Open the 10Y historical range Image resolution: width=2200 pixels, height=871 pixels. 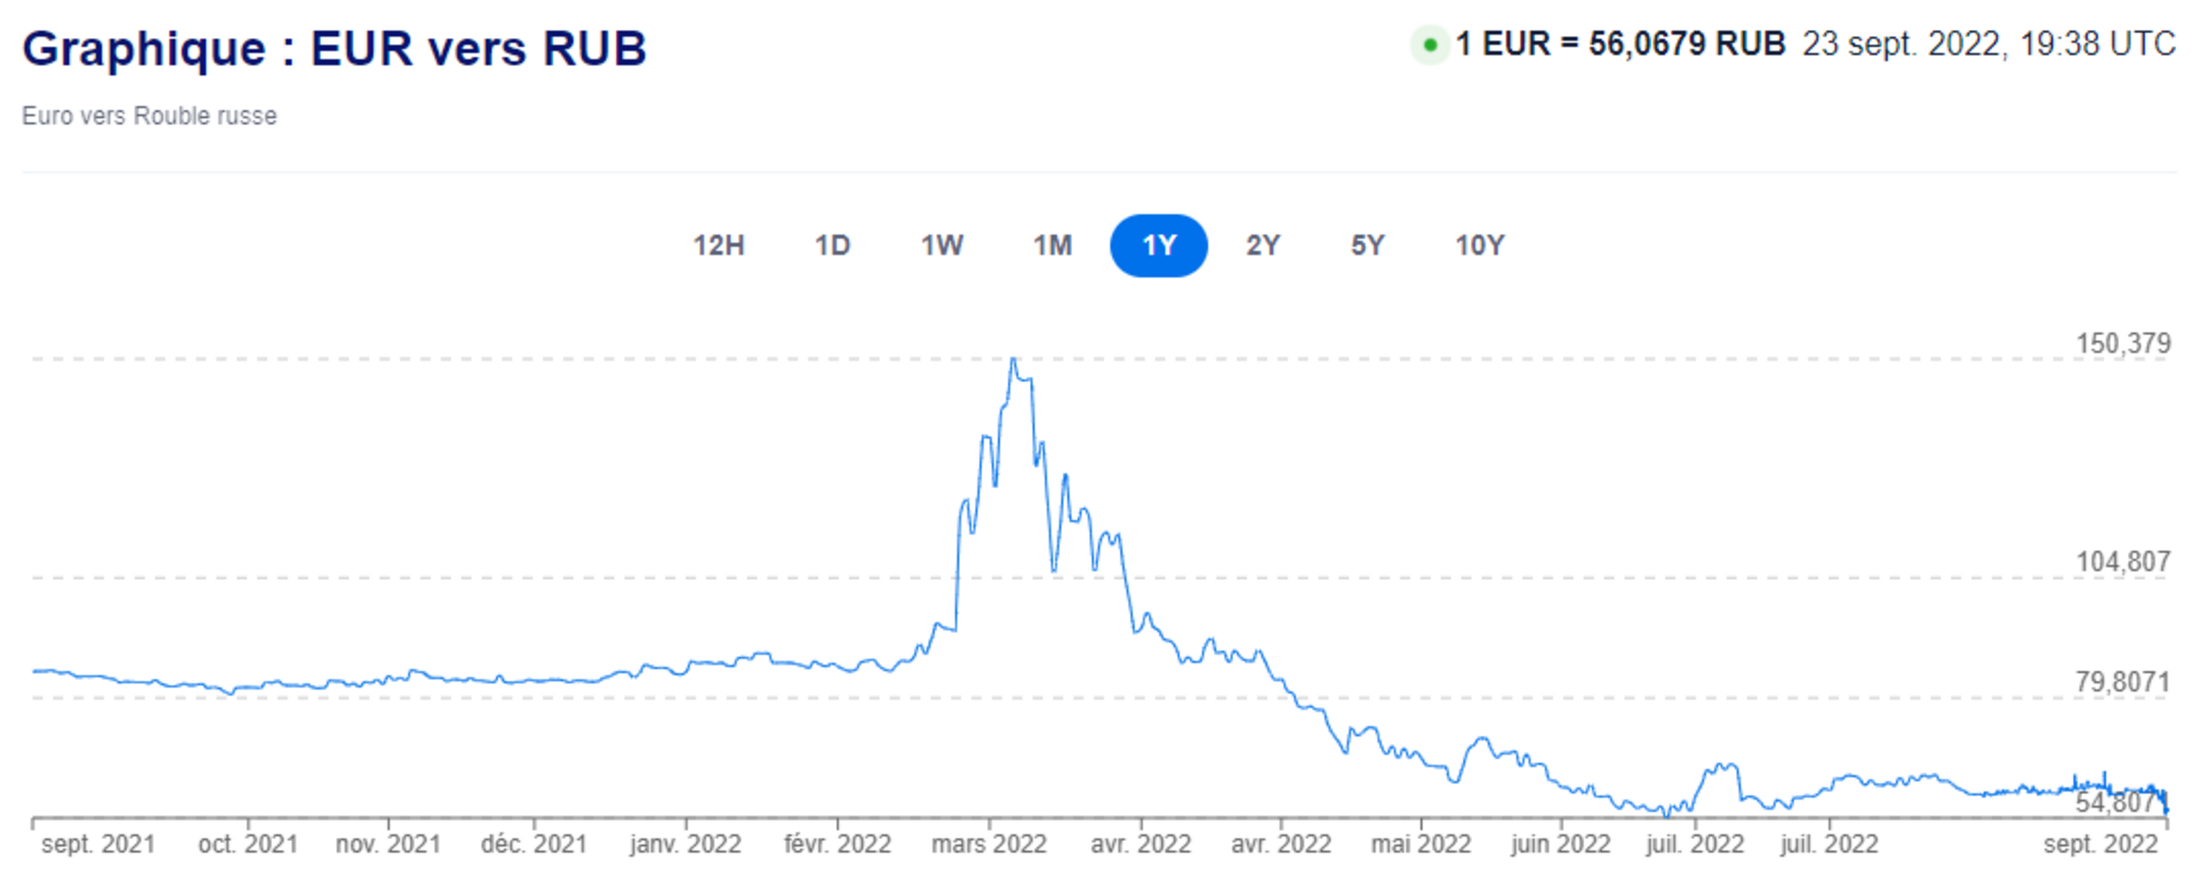pos(1479,245)
